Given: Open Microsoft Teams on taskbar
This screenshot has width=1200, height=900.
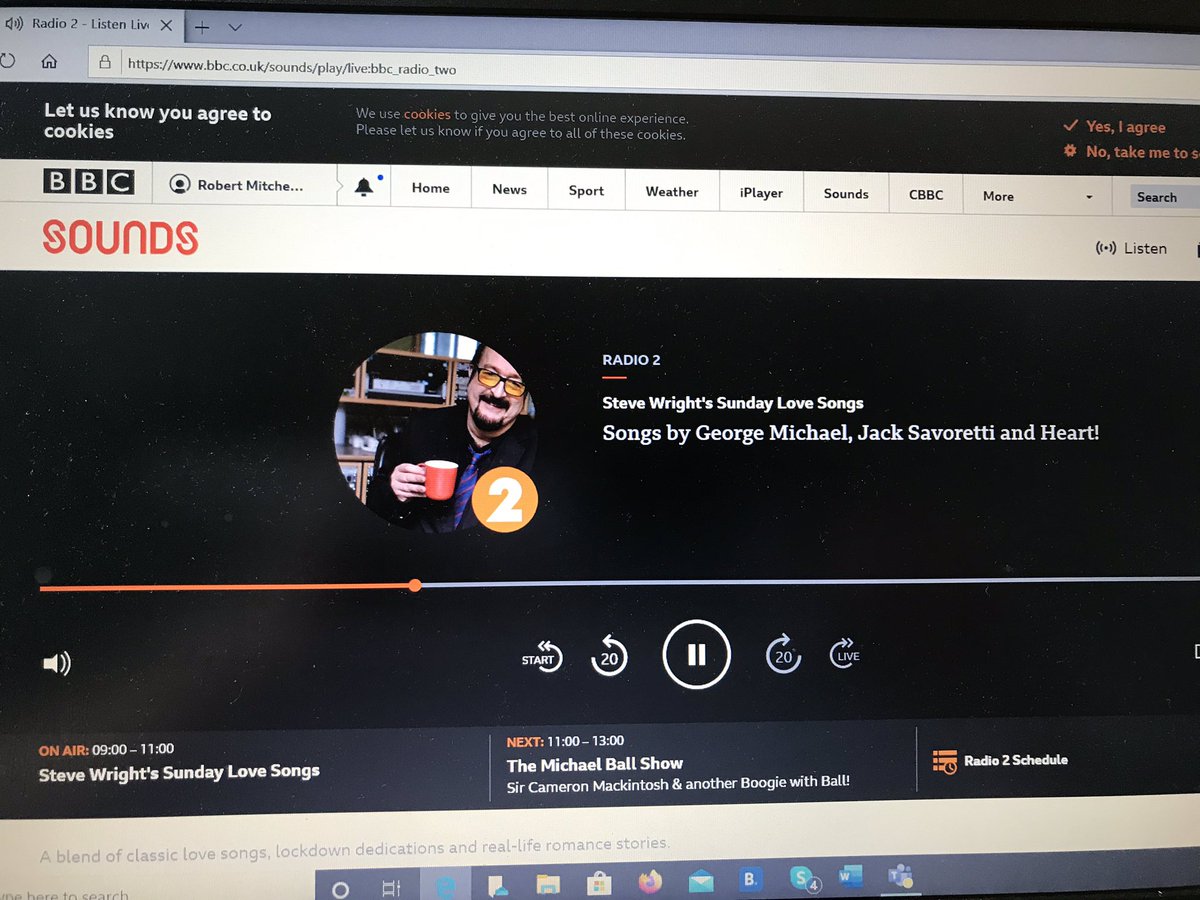Looking at the screenshot, I should pyautogui.click(x=900, y=877).
